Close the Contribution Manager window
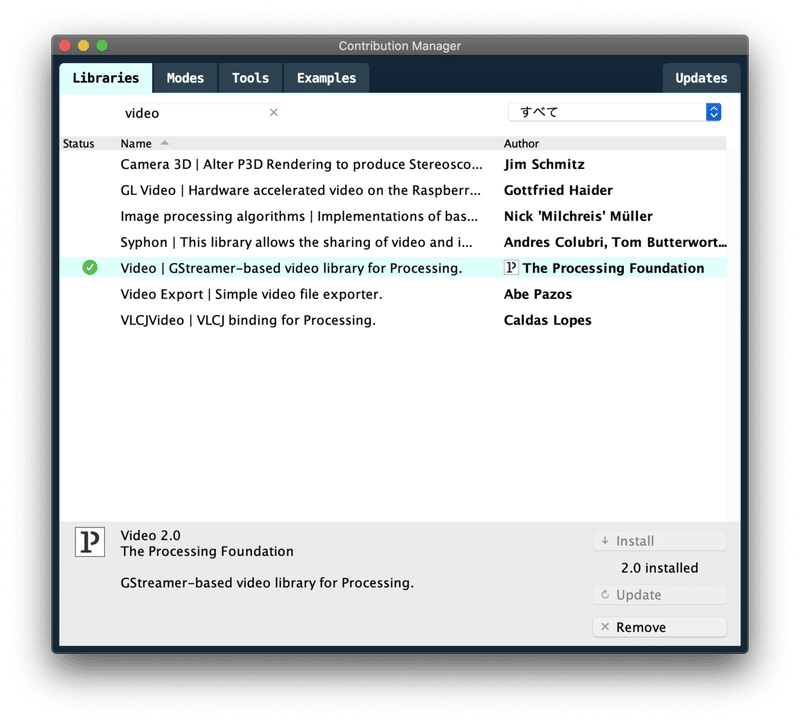The height and width of the screenshot is (722, 800). 65,46
